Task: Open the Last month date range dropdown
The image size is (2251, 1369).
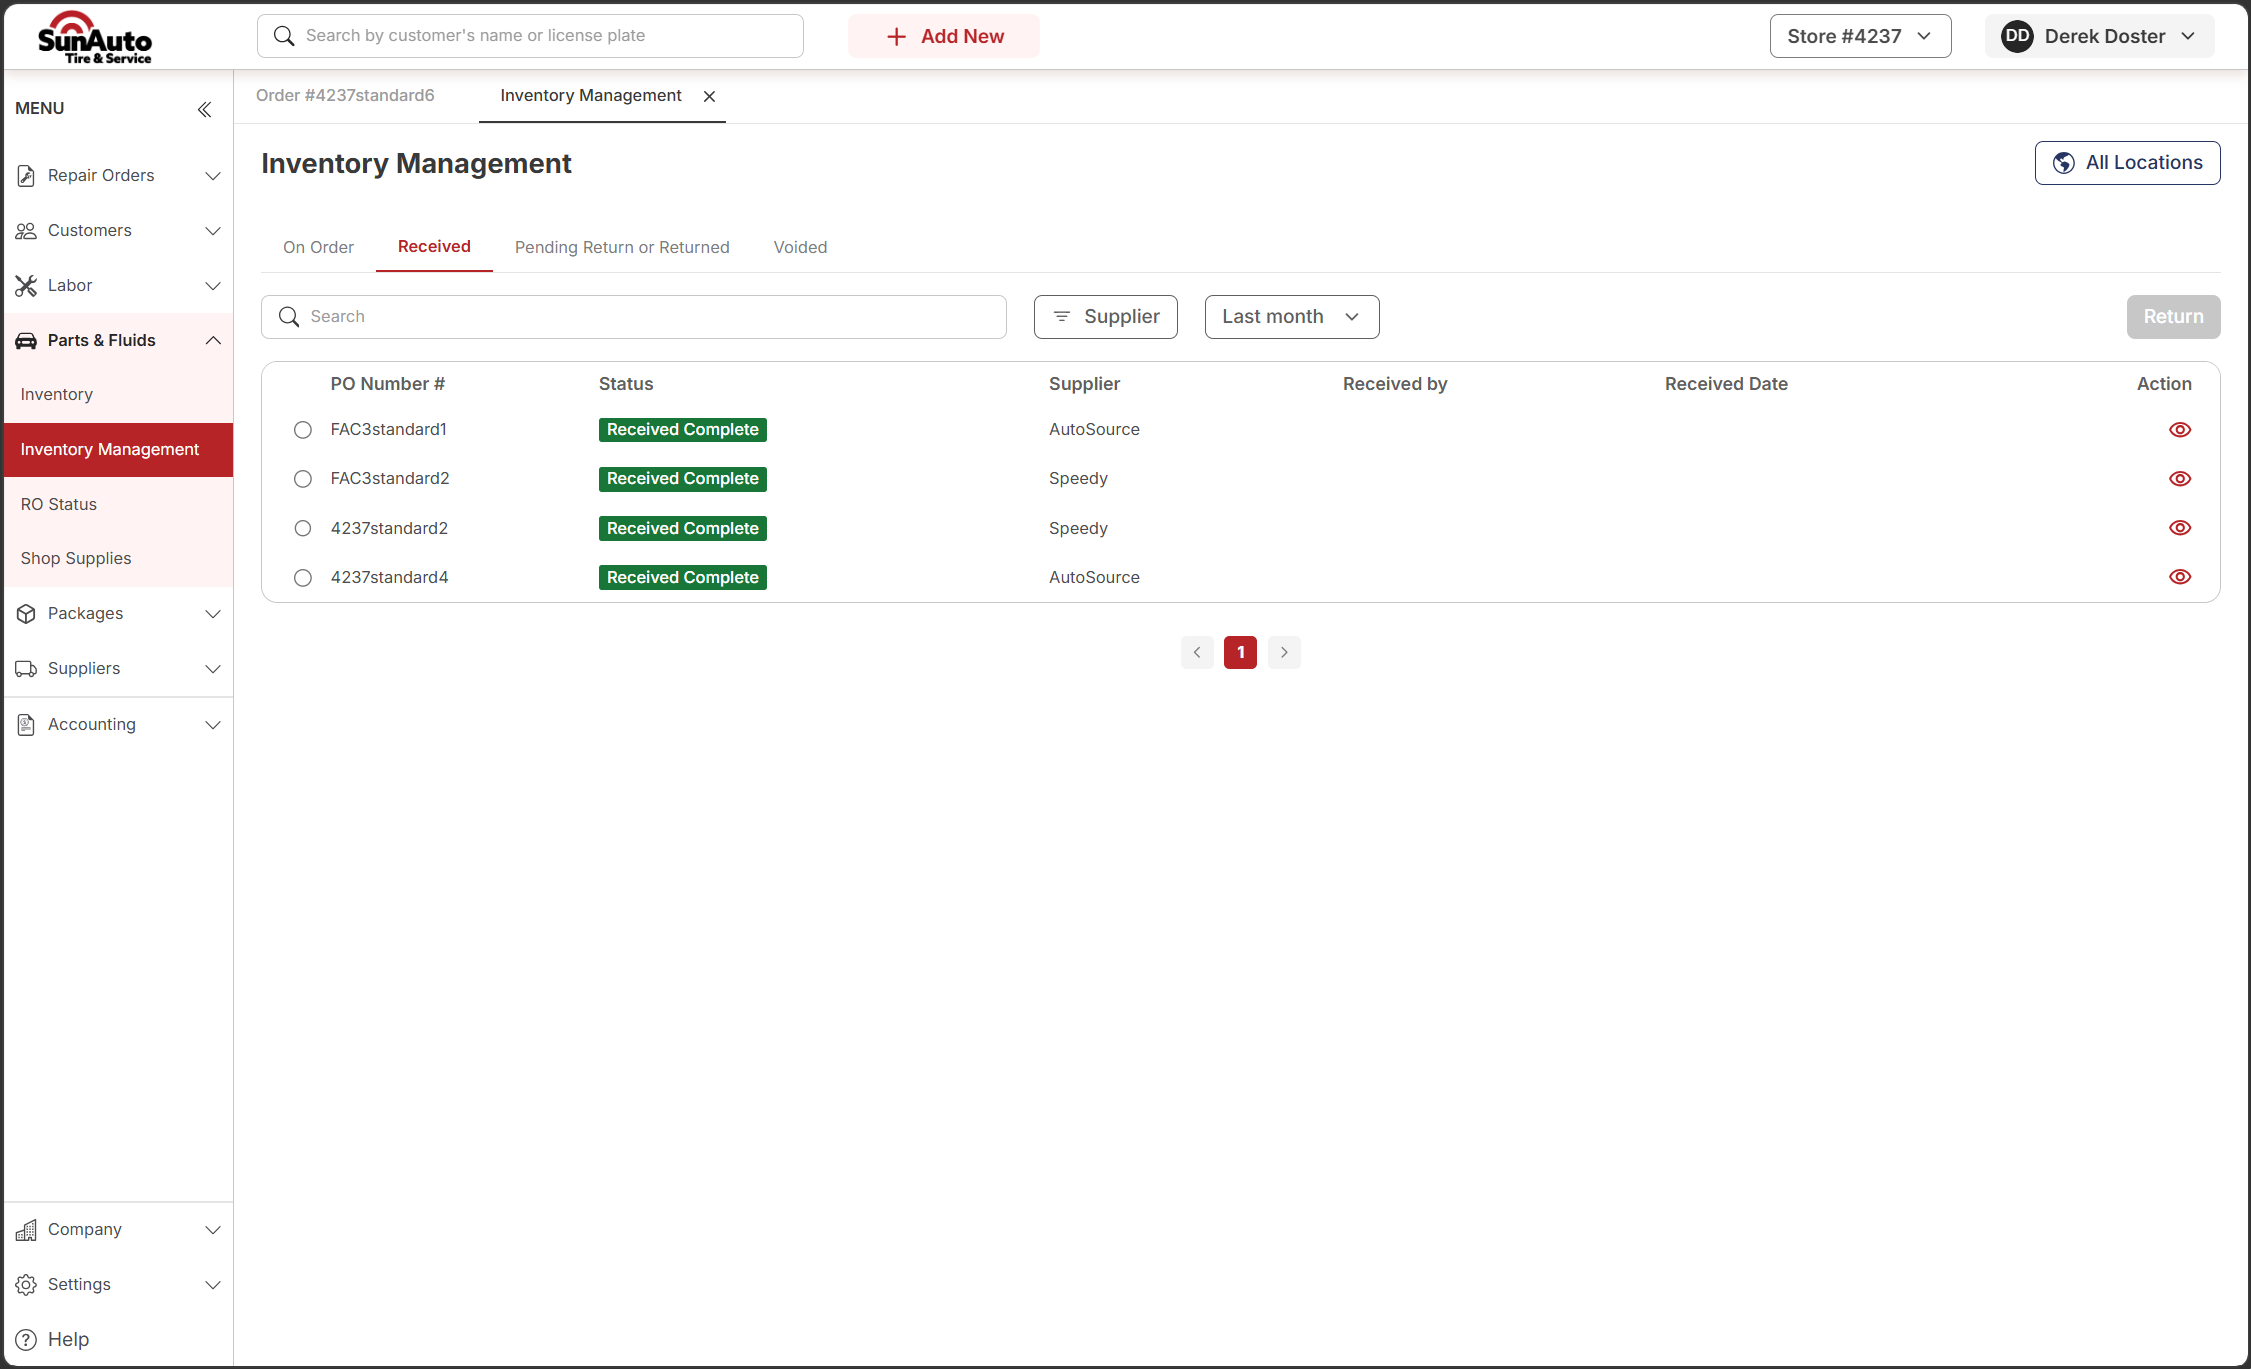Action: pyautogui.click(x=1292, y=317)
